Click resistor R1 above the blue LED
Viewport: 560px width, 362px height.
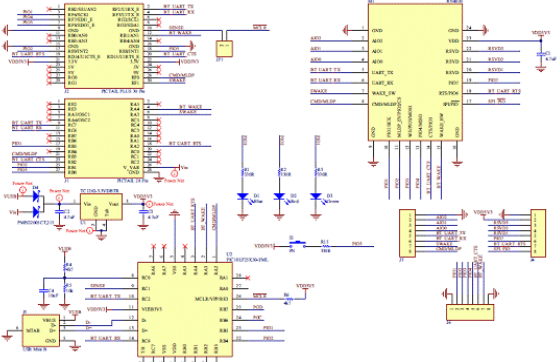pyautogui.click(x=243, y=172)
